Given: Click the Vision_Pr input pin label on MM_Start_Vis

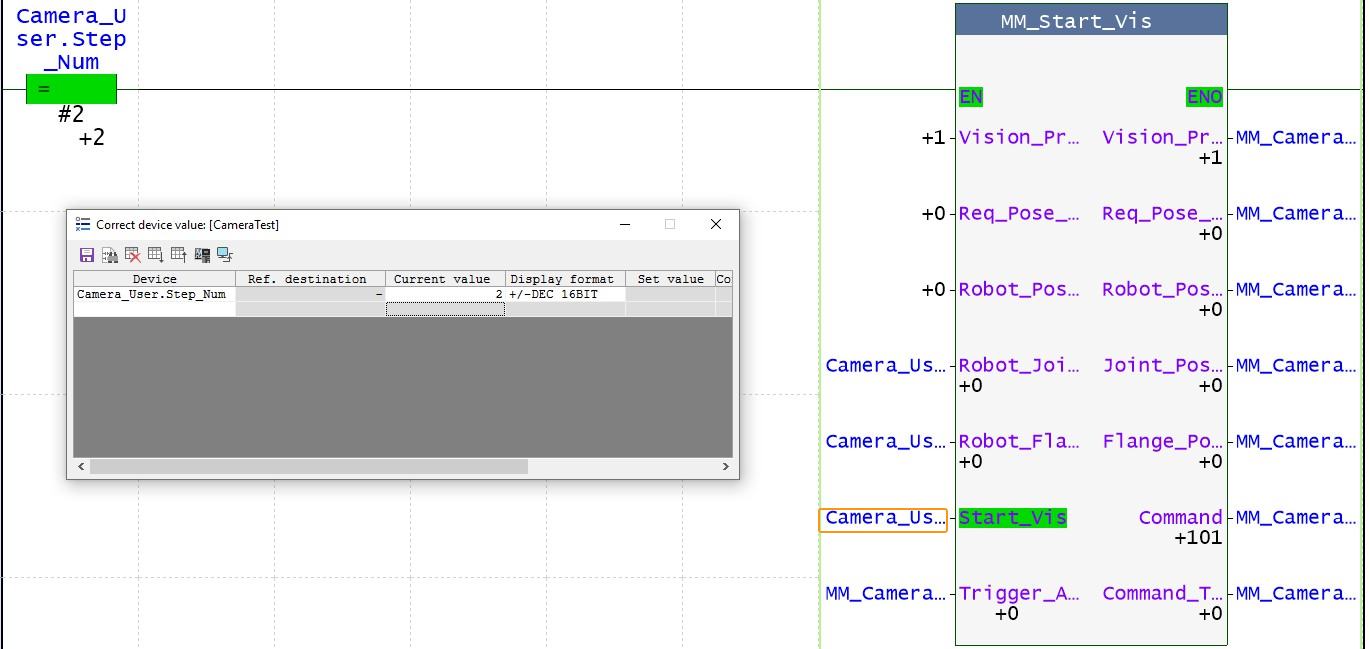Looking at the screenshot, I should pyautogui.click(x=1019, y=137).
